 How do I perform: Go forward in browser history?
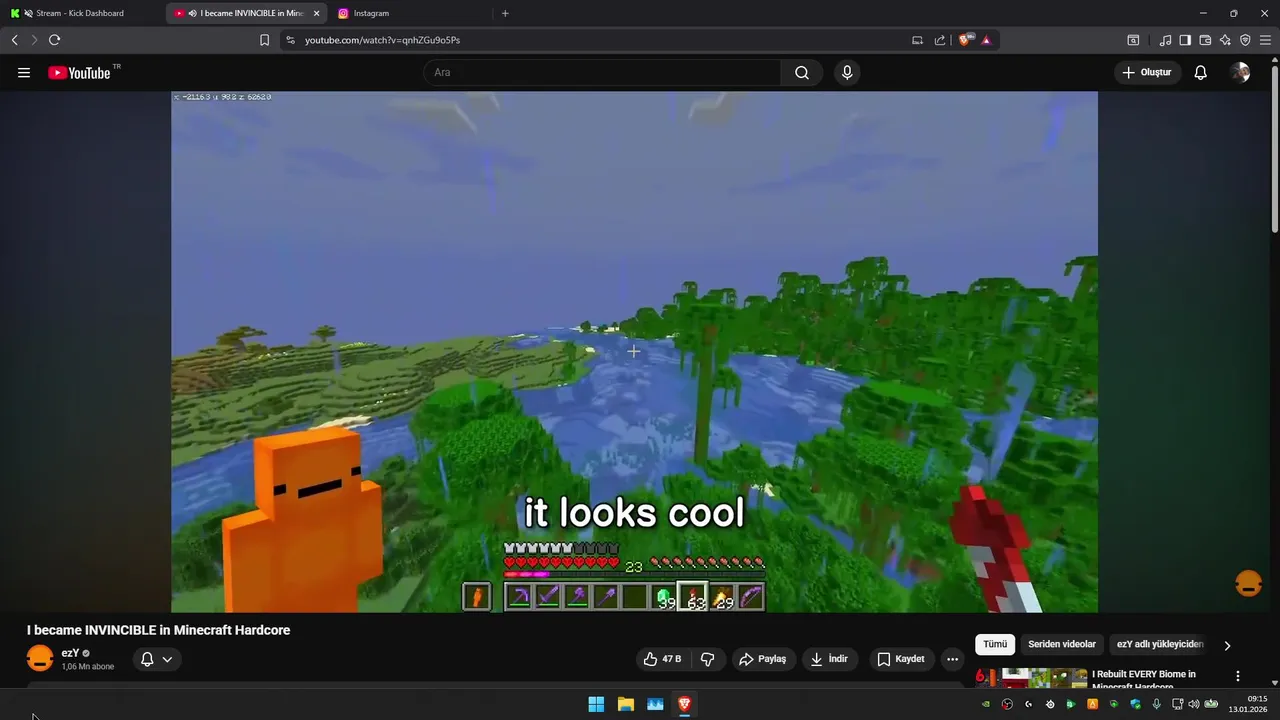[x=34, y=40]
